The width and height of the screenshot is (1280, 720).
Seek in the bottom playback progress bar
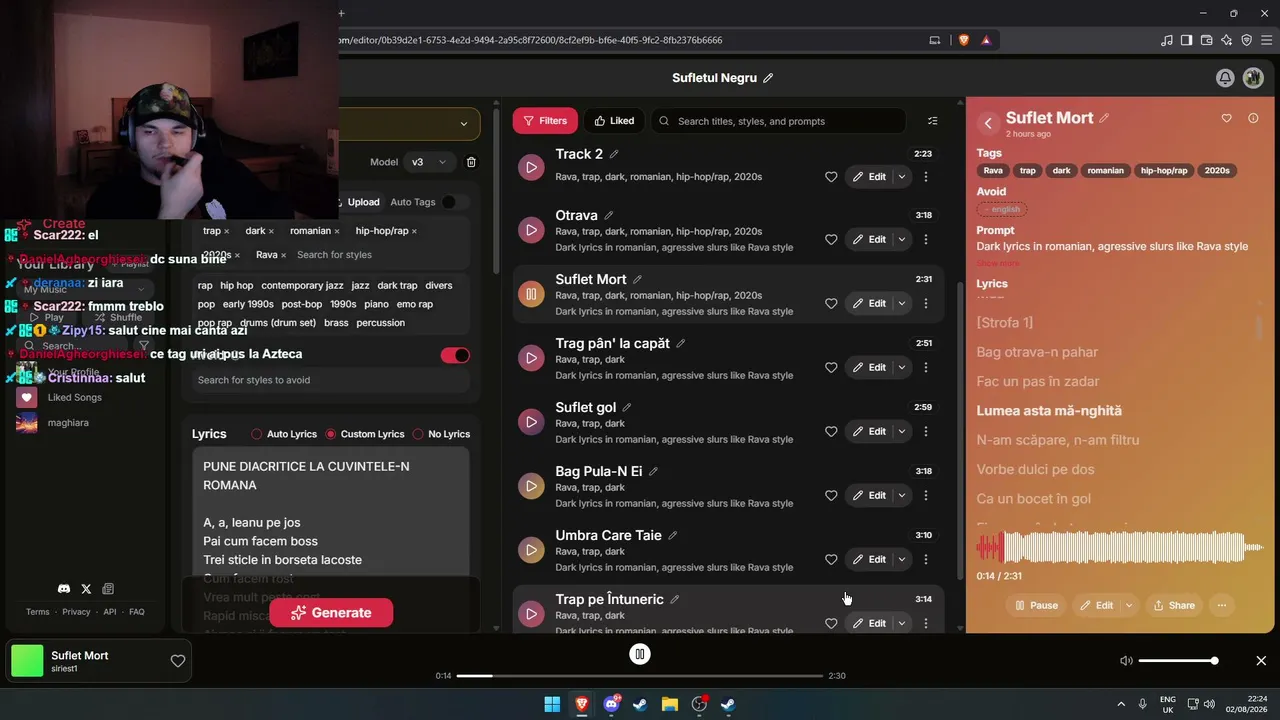point(640,676)
